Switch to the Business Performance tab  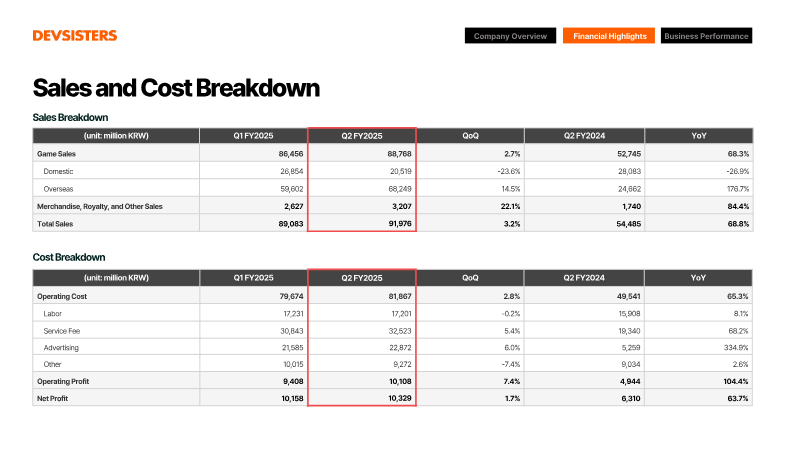tap(707, 36)
